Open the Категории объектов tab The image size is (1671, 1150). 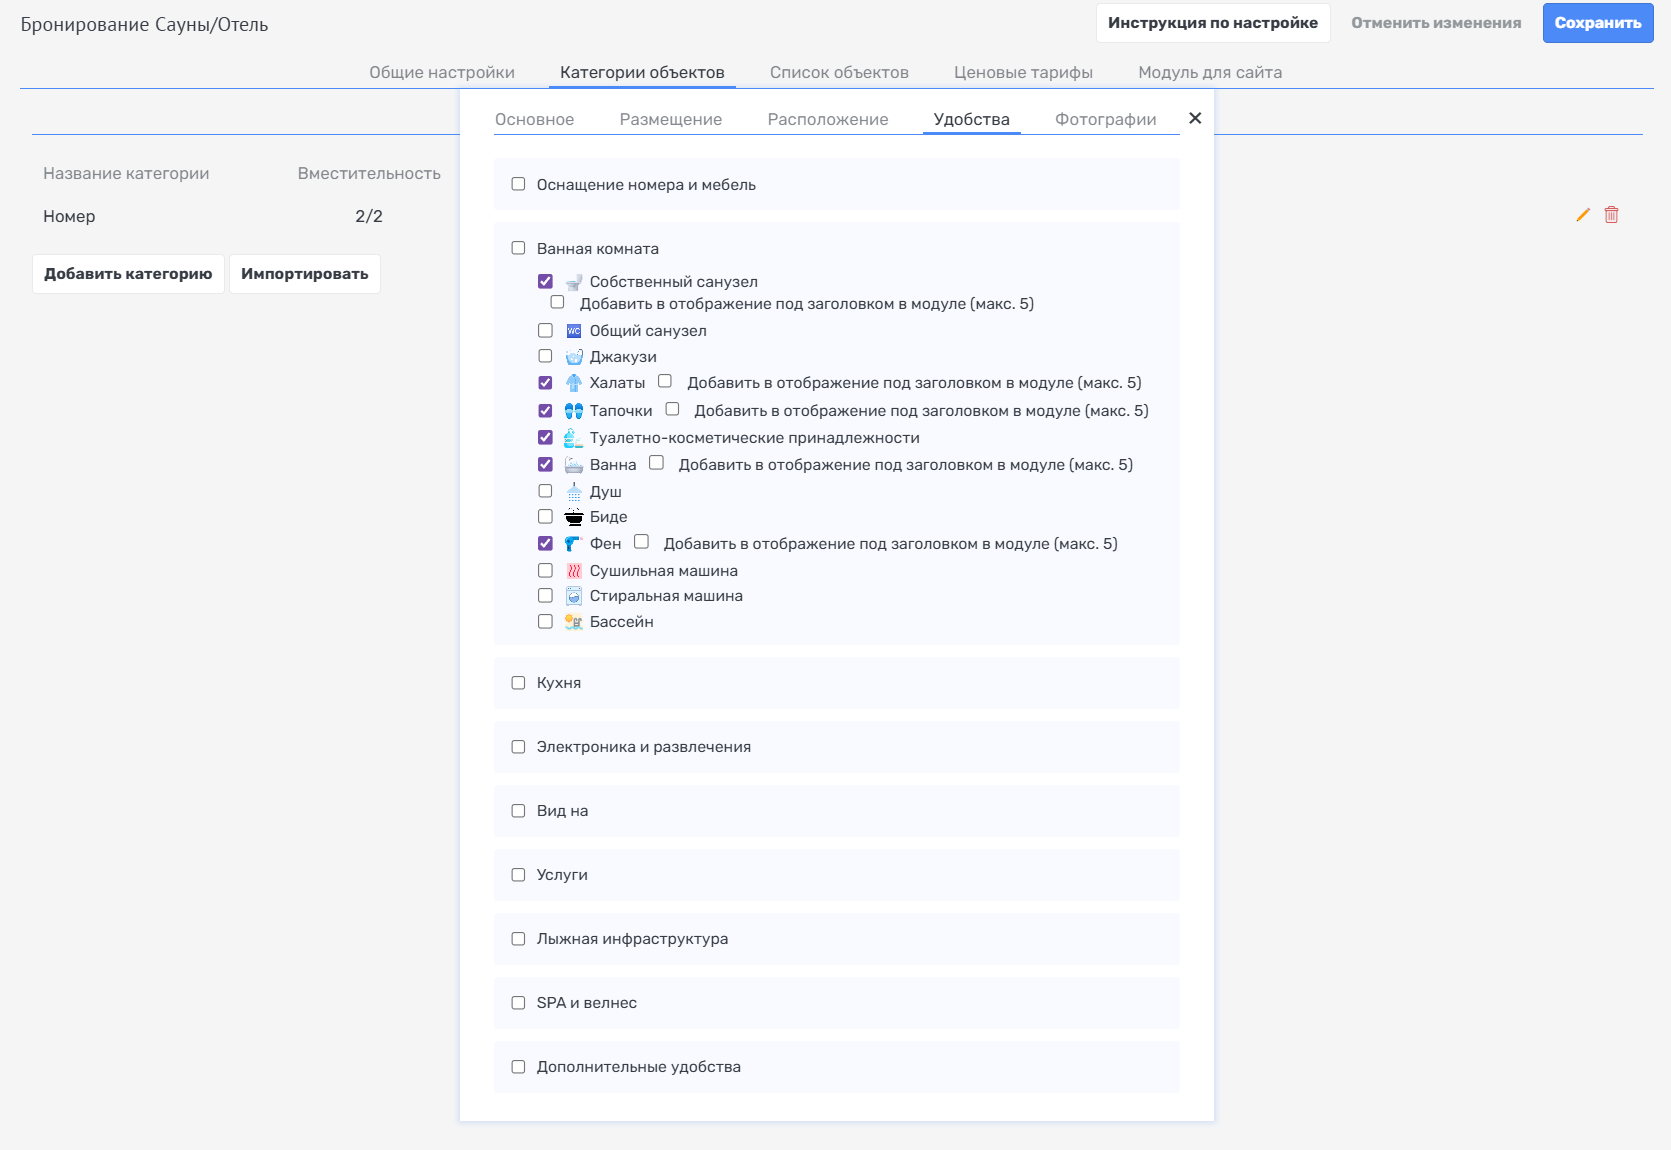pos(642,73)
